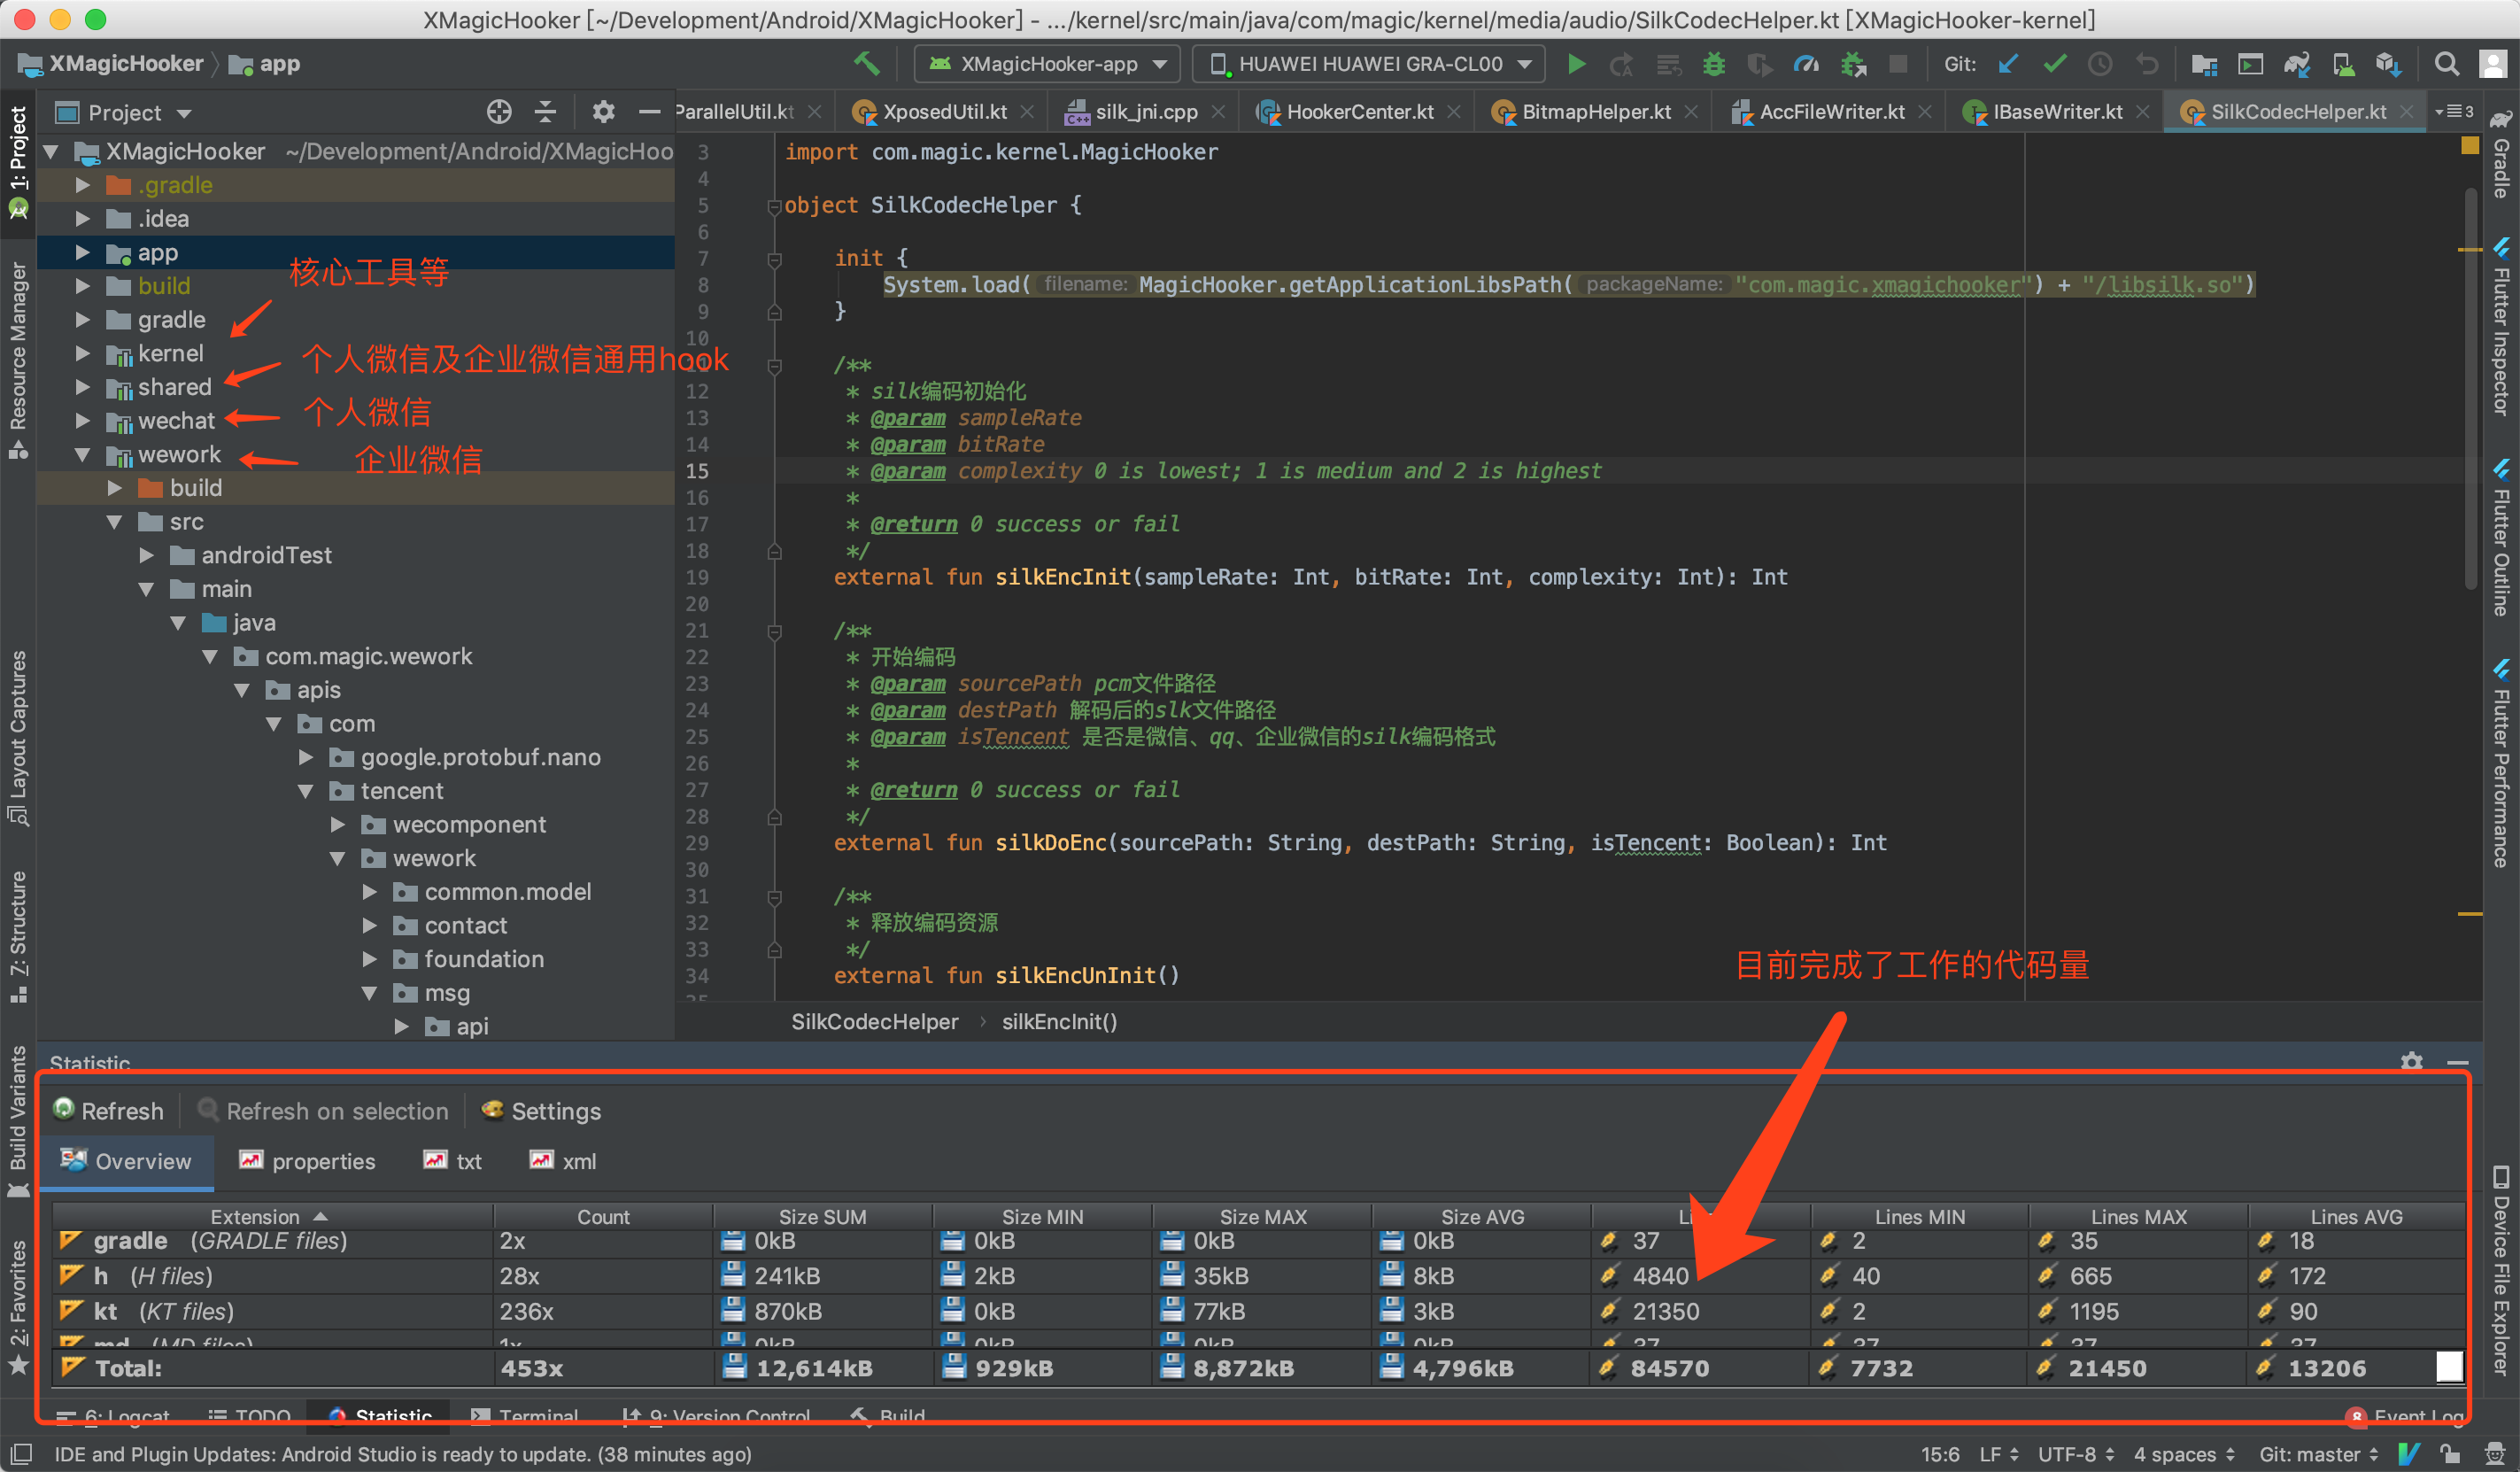This screenshot has width=2520, height=1472.
Task: Open AVD Manager icon
Action: pyautogui.click(x=2343, y=64)
